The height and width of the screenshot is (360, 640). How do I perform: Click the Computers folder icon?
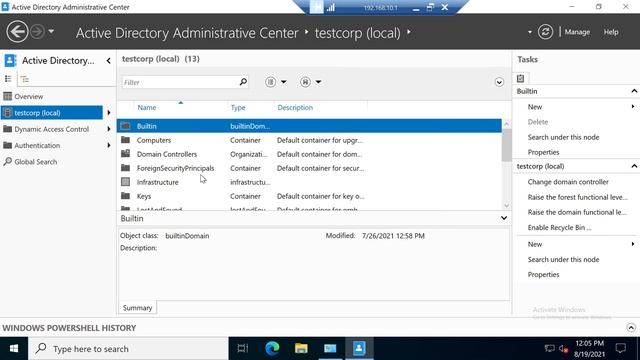(x=126, y=140)
